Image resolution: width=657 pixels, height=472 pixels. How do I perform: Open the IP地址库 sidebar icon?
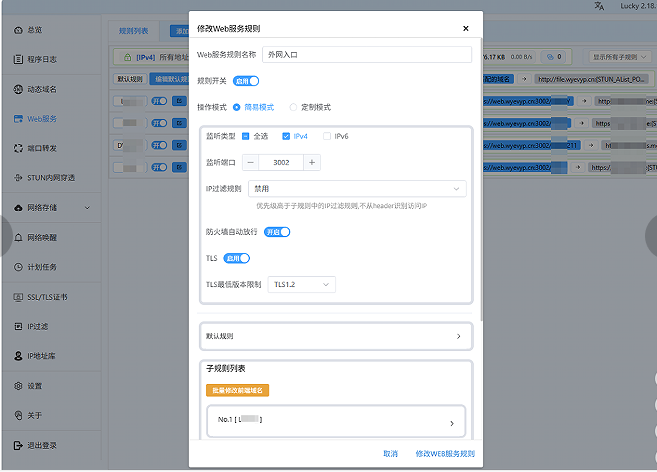click(x=19, y=356)
